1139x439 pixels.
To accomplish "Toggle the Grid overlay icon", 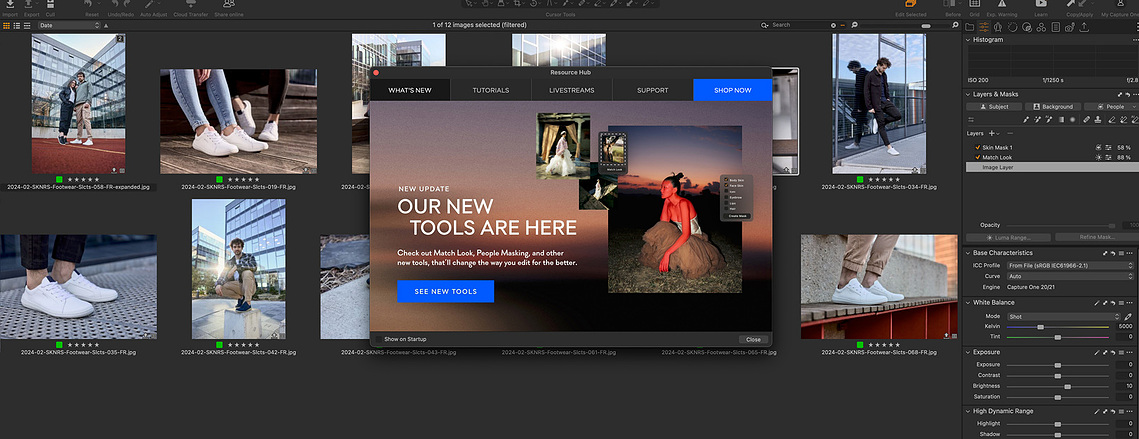I will [974, 4].
